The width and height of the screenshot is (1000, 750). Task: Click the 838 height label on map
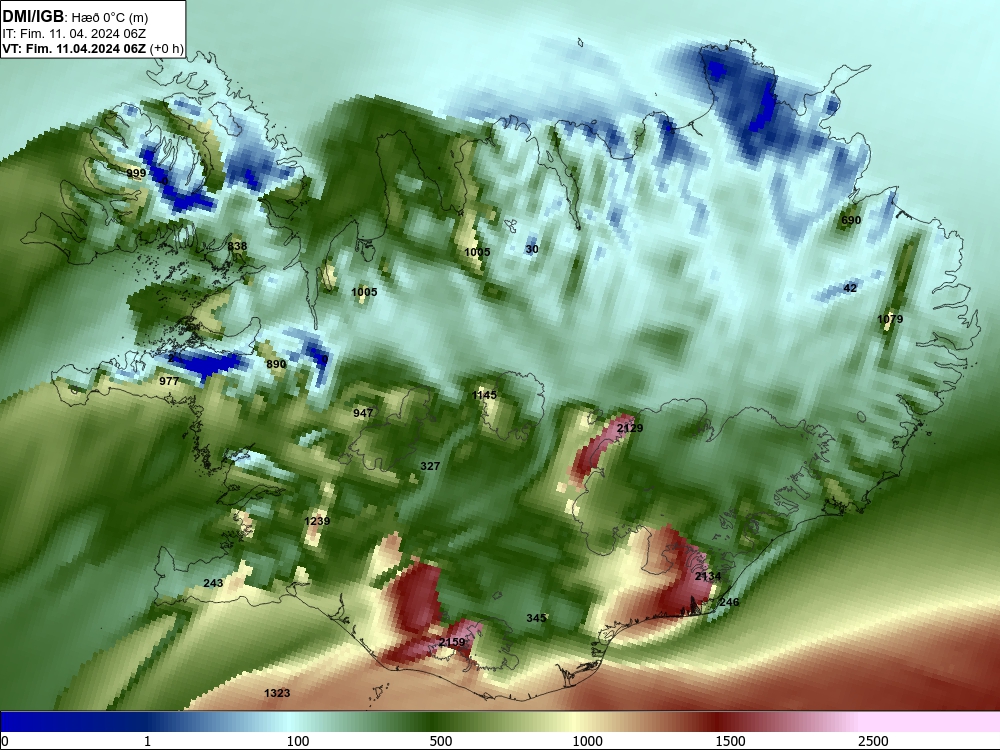click(x=237, y=246)
